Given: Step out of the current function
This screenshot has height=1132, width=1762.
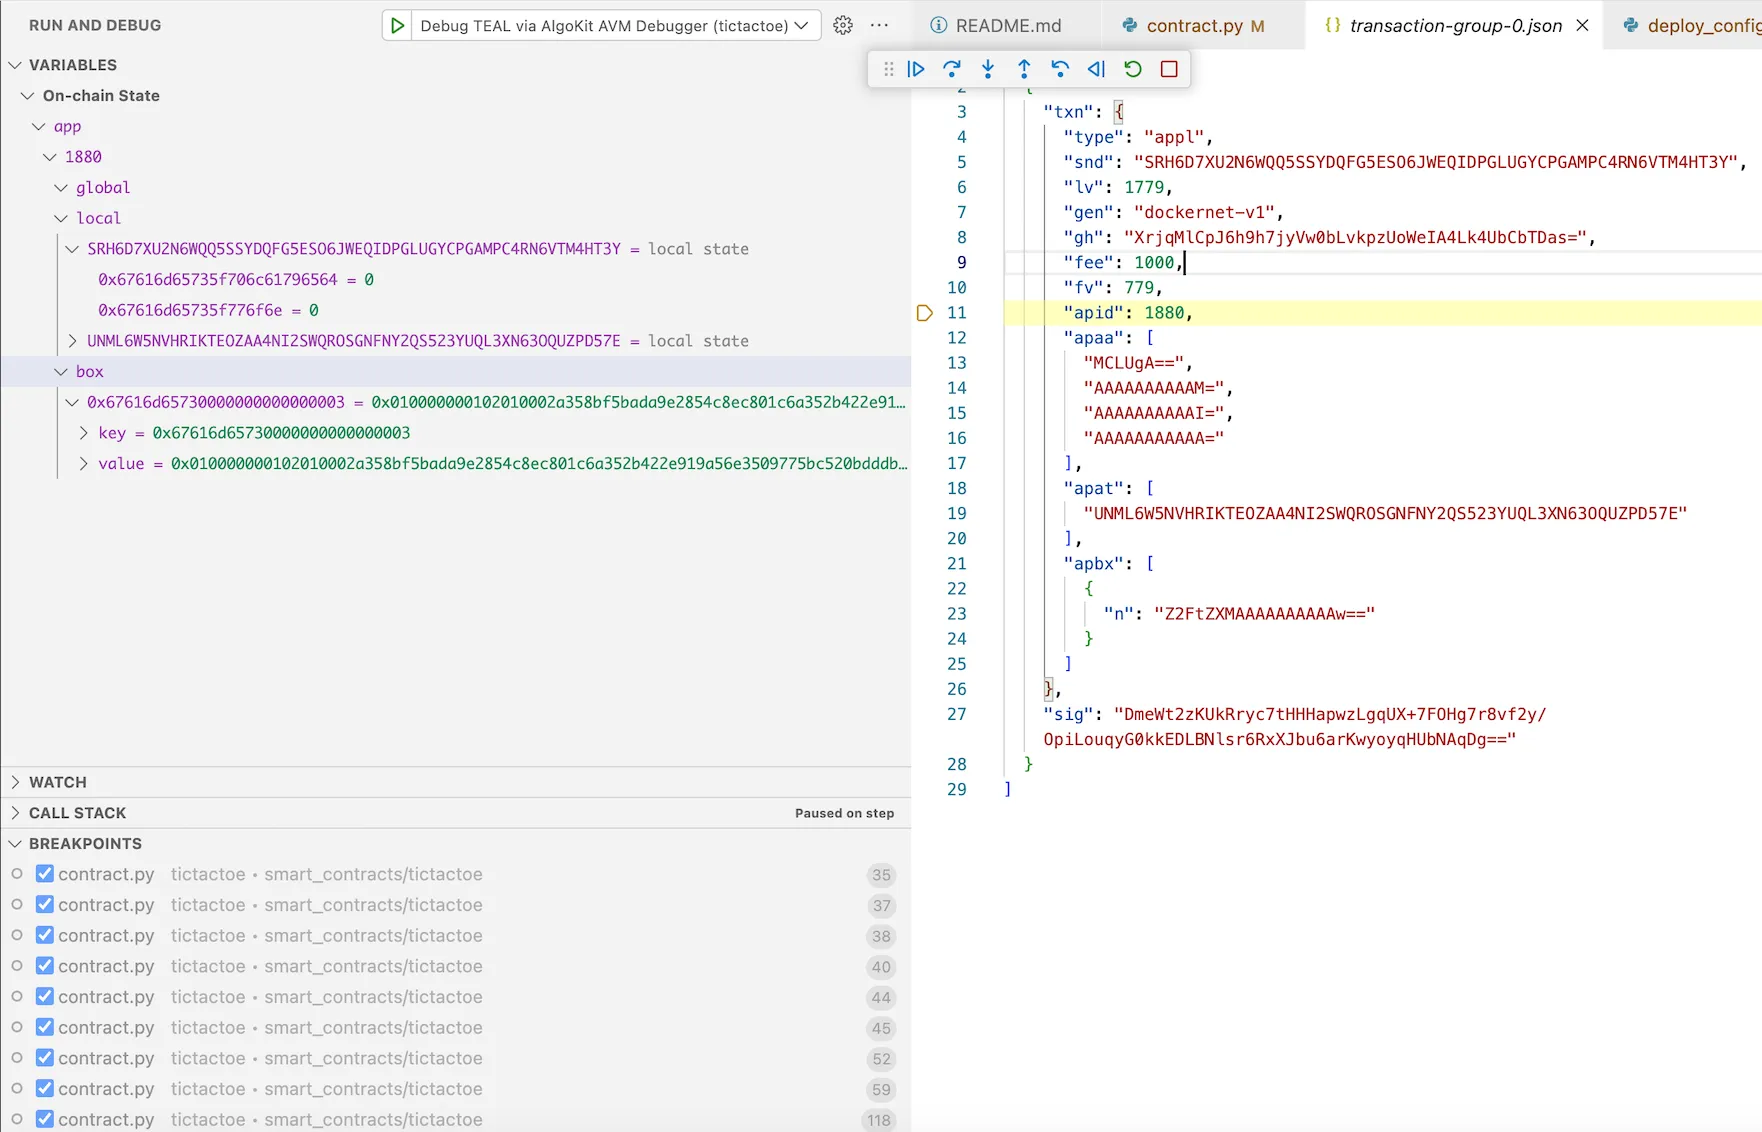Looking at the screenshot, I should pyautogui.click(x=1023, y=69).
